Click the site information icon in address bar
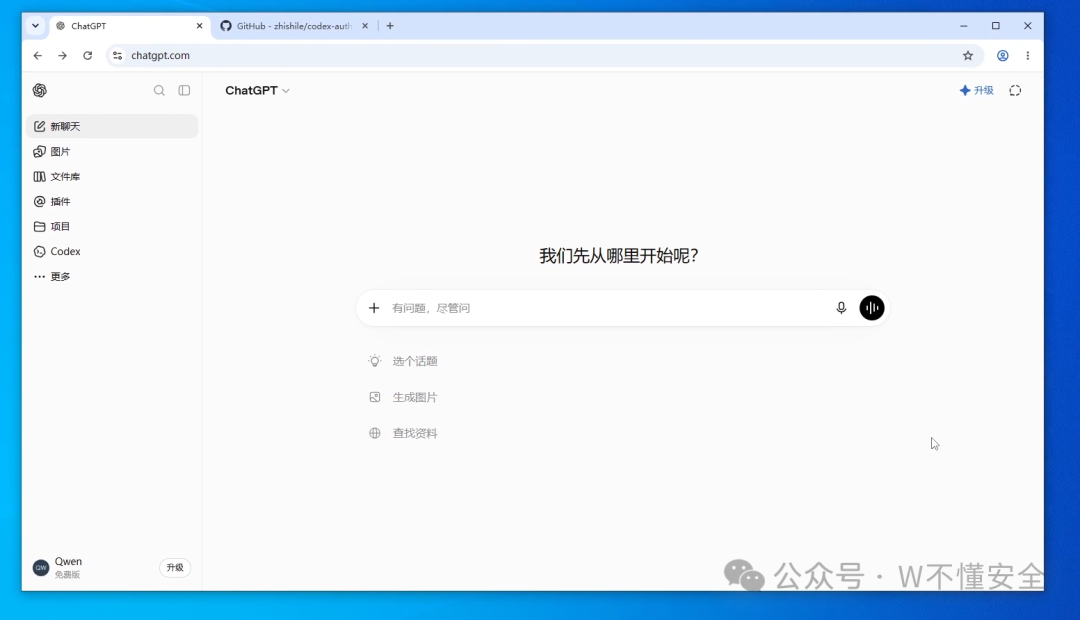Image resolution: width=1080 pixels, height=620 pixels. pyautogui.click(x=118, y=56)
